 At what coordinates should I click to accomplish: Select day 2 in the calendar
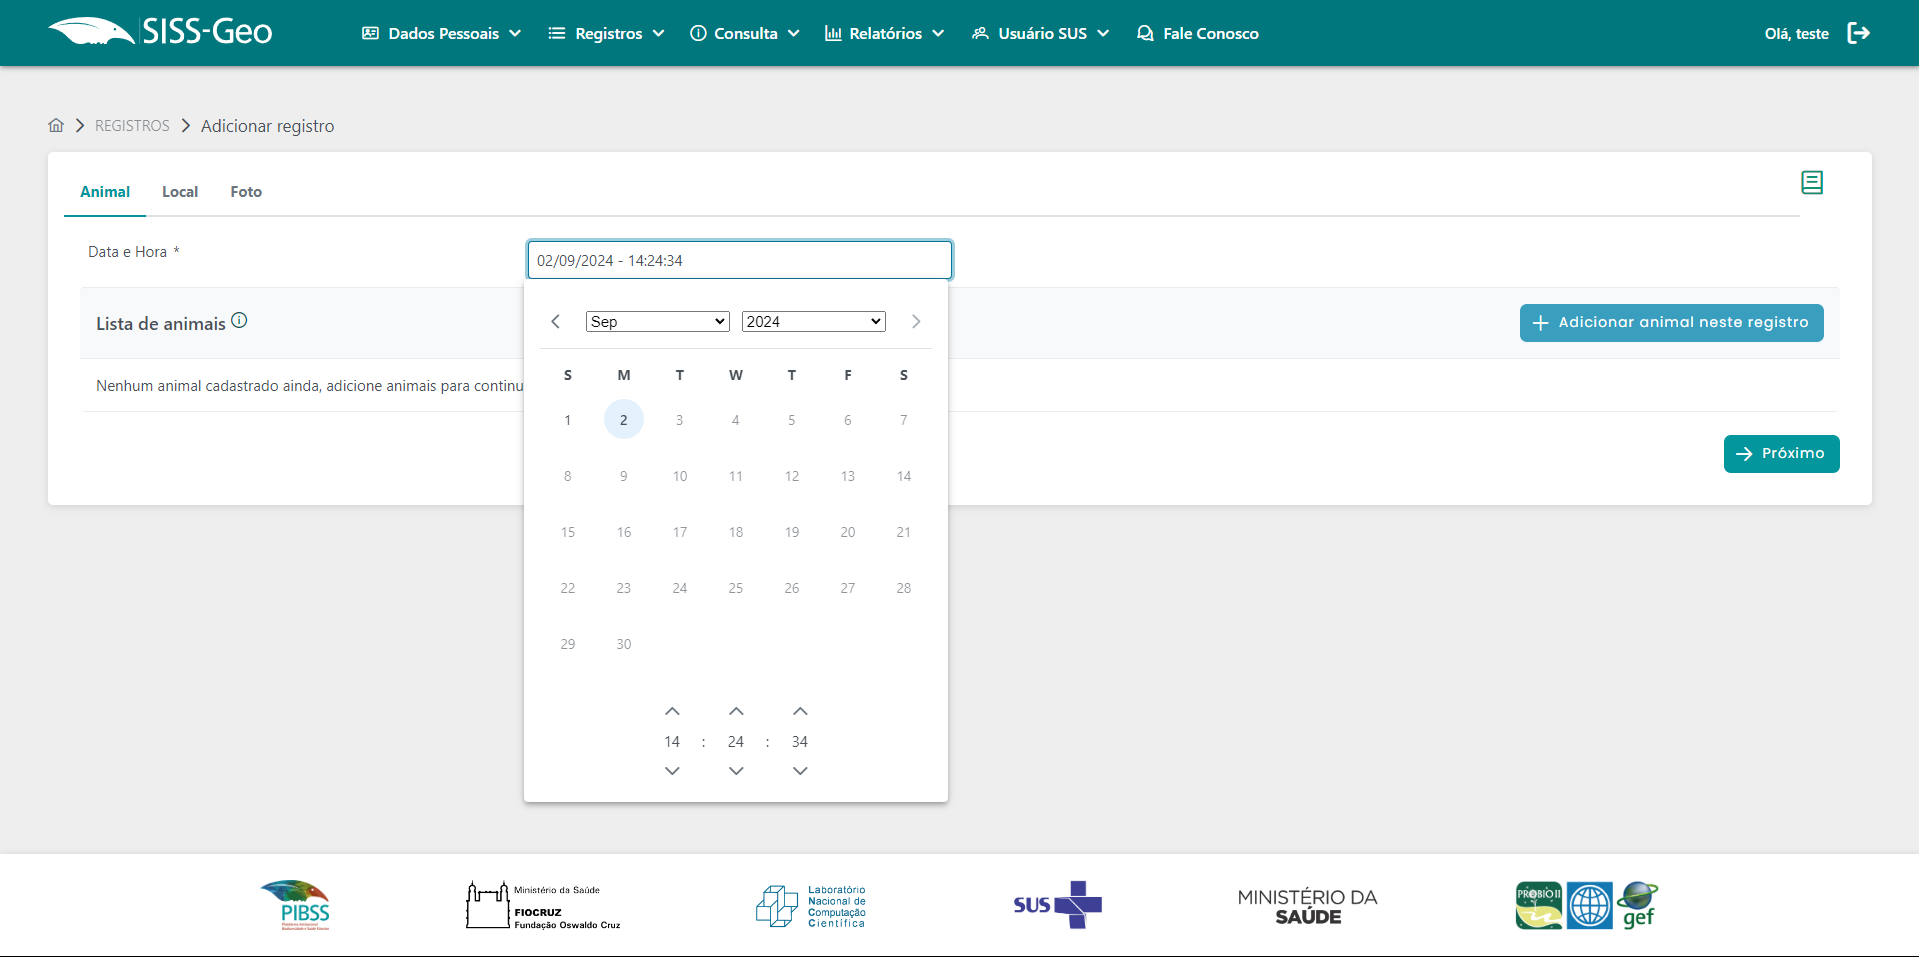pyautogui.click(x=624, y=420)
